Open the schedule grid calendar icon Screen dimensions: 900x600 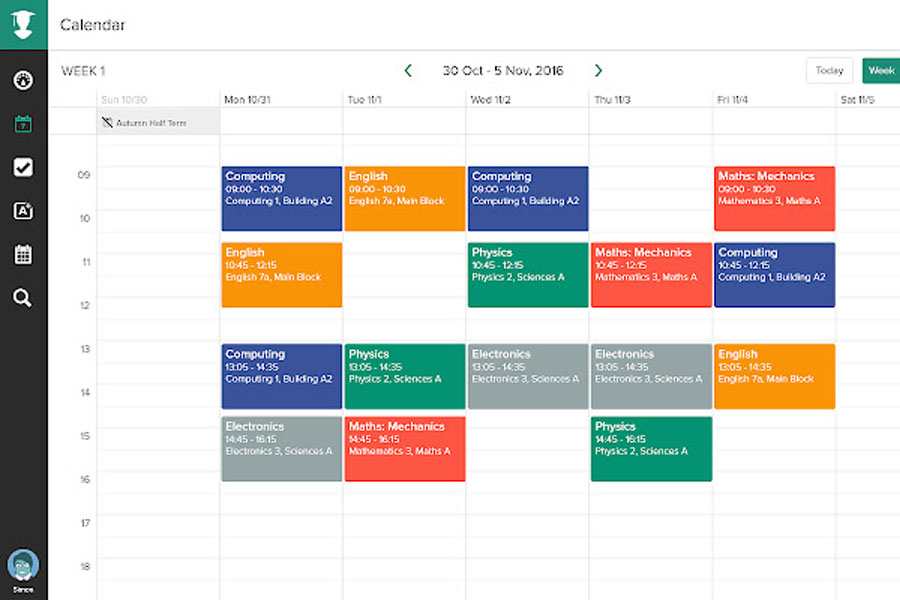coord(23,254)
